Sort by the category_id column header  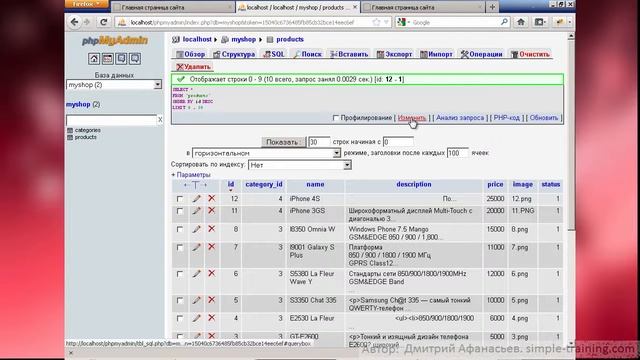[264, 184]
